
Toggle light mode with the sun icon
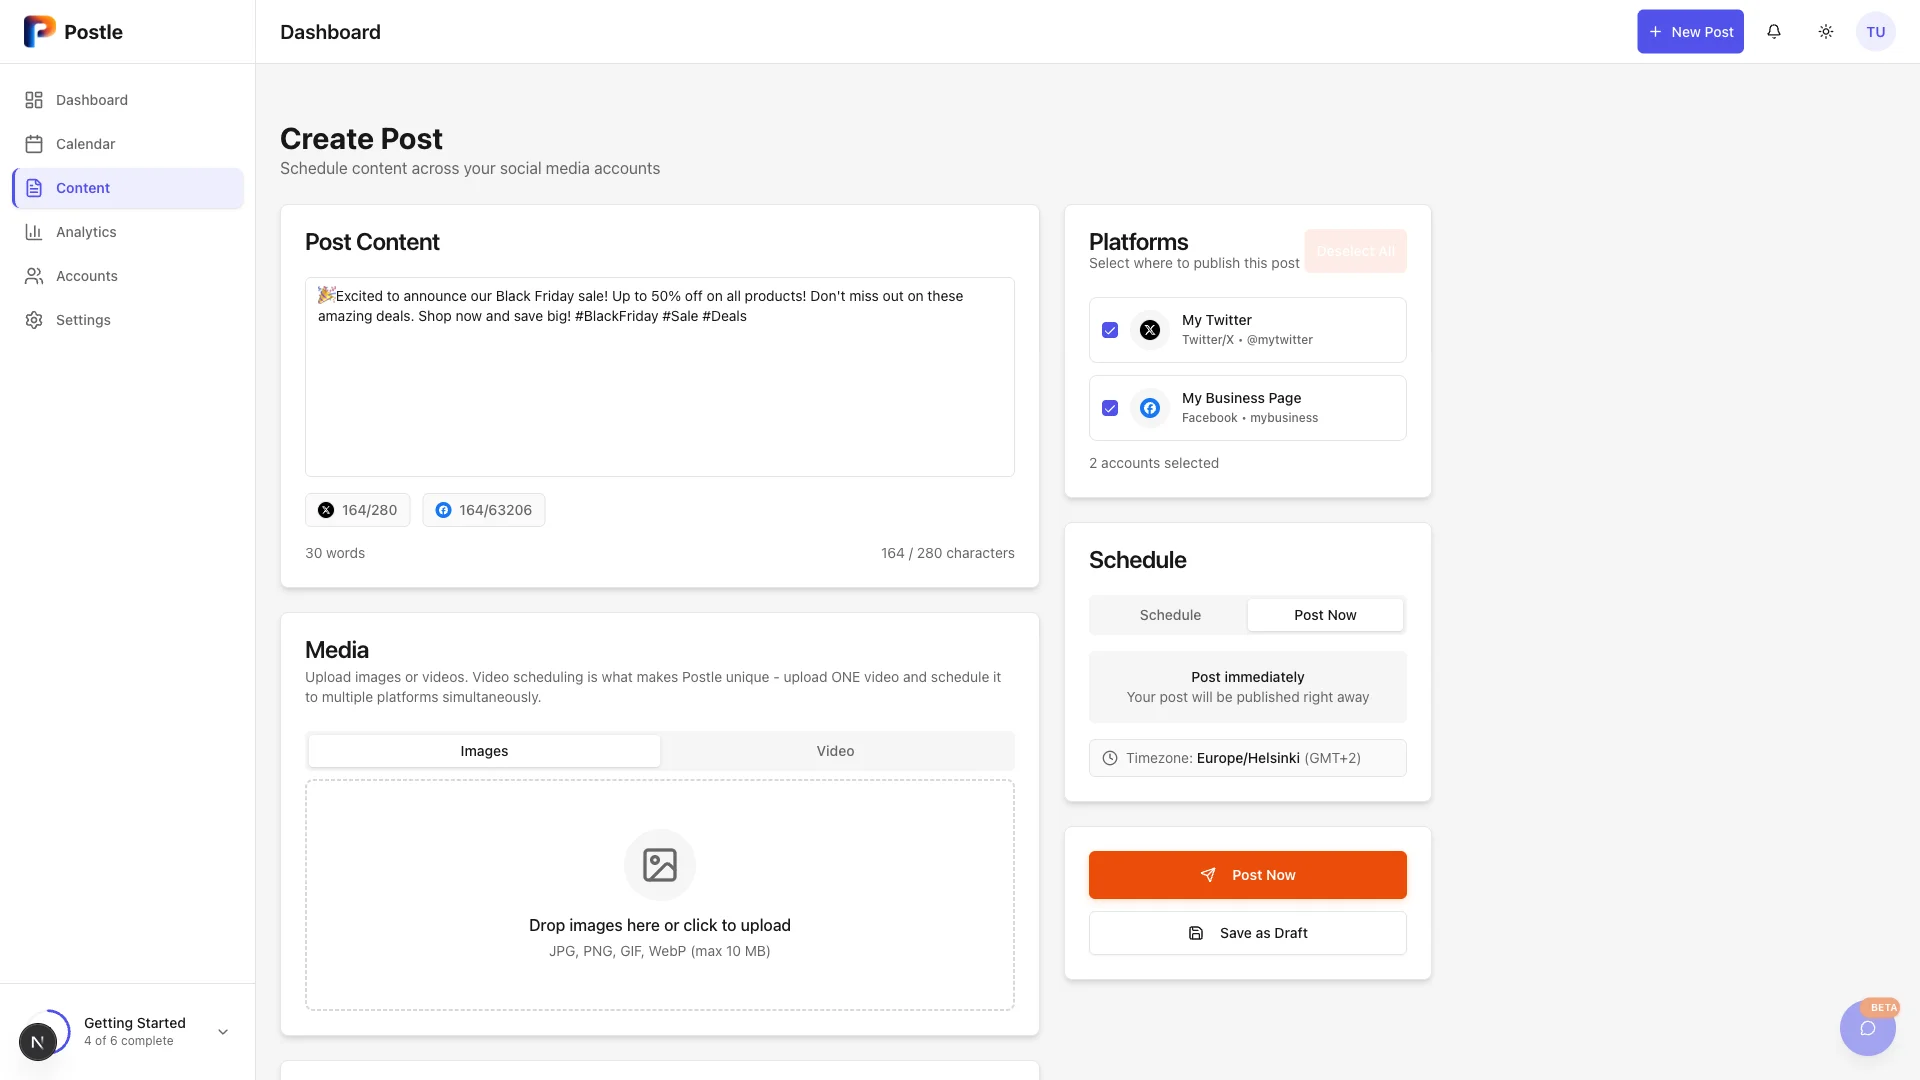point(1825,31)
